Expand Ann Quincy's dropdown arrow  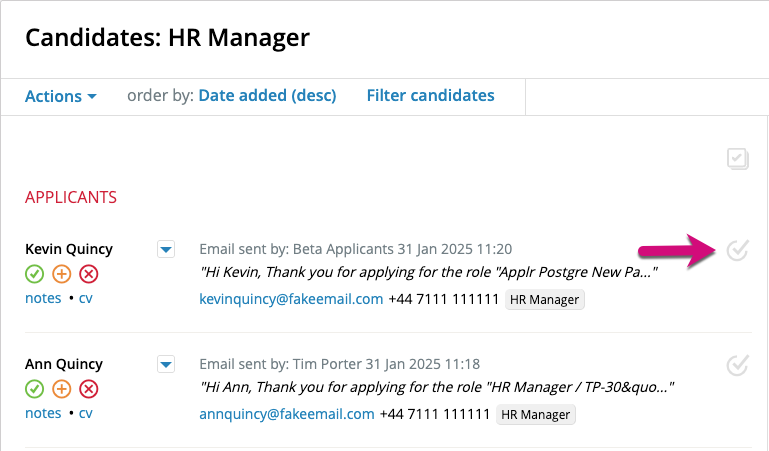166,365
